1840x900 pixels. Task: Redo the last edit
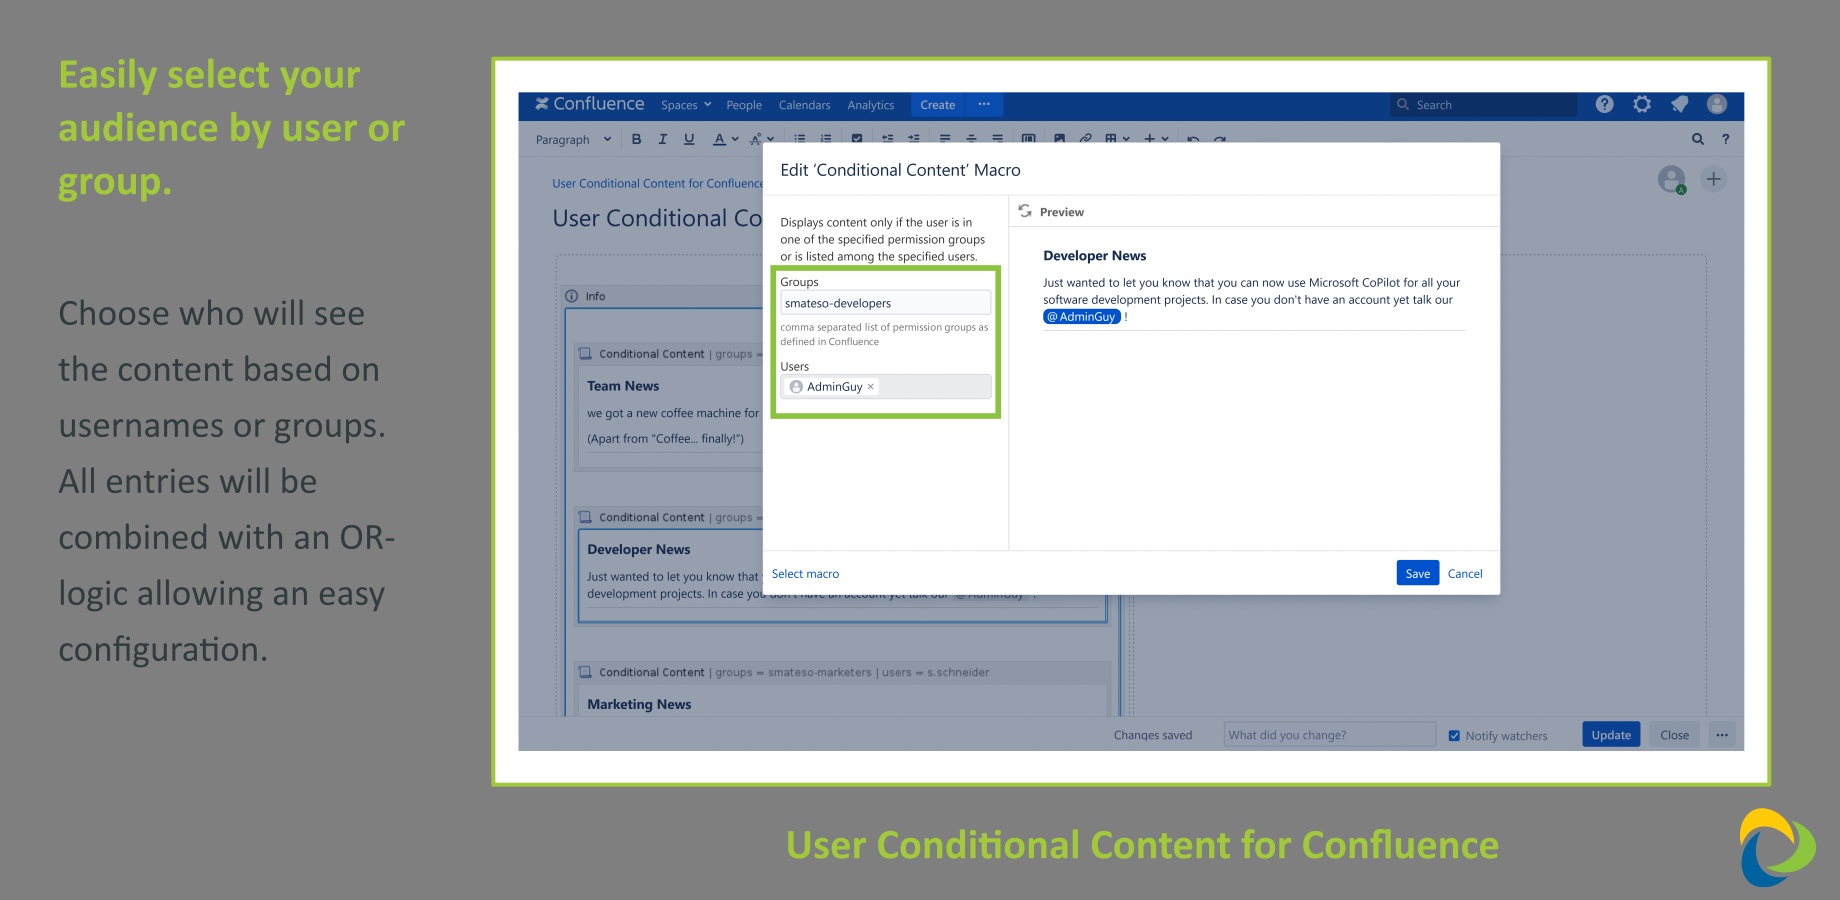pyautogui.click(x=1219, y=139)
